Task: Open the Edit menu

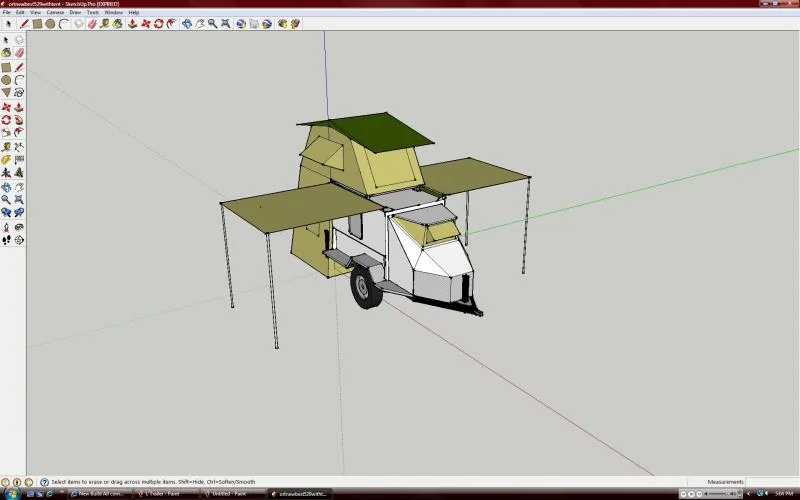Action: pos(20,12)
